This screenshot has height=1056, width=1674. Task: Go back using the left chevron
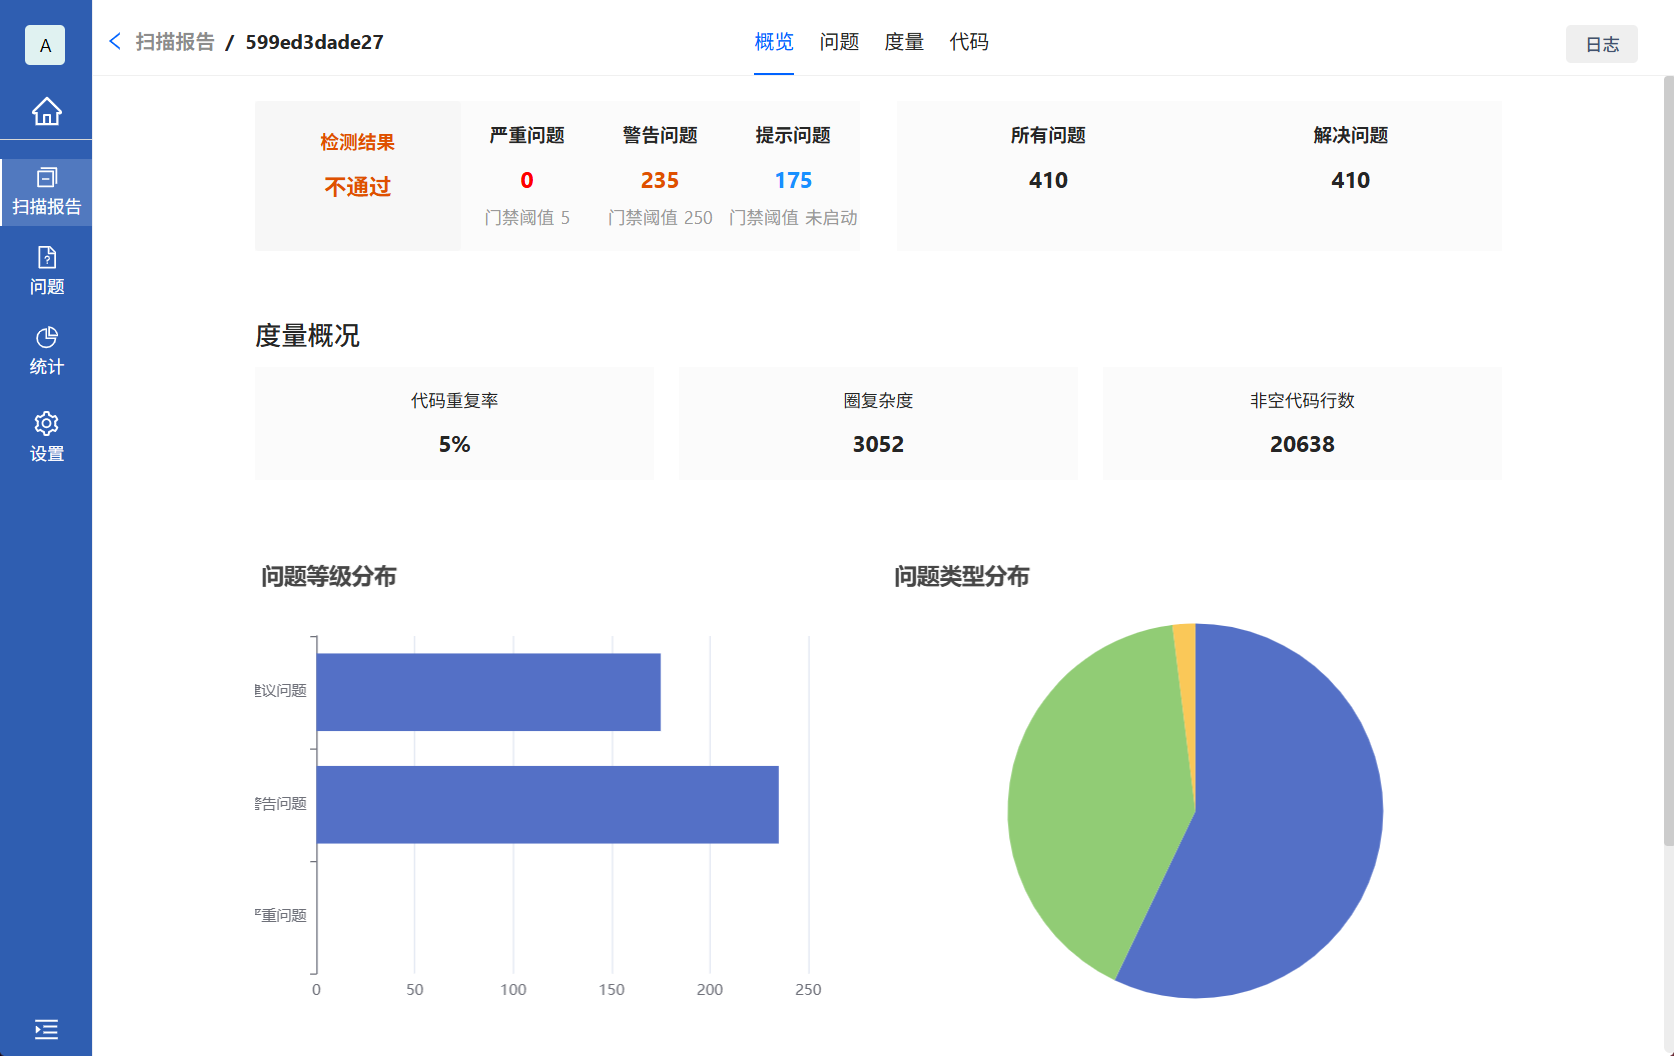point(115,41)
